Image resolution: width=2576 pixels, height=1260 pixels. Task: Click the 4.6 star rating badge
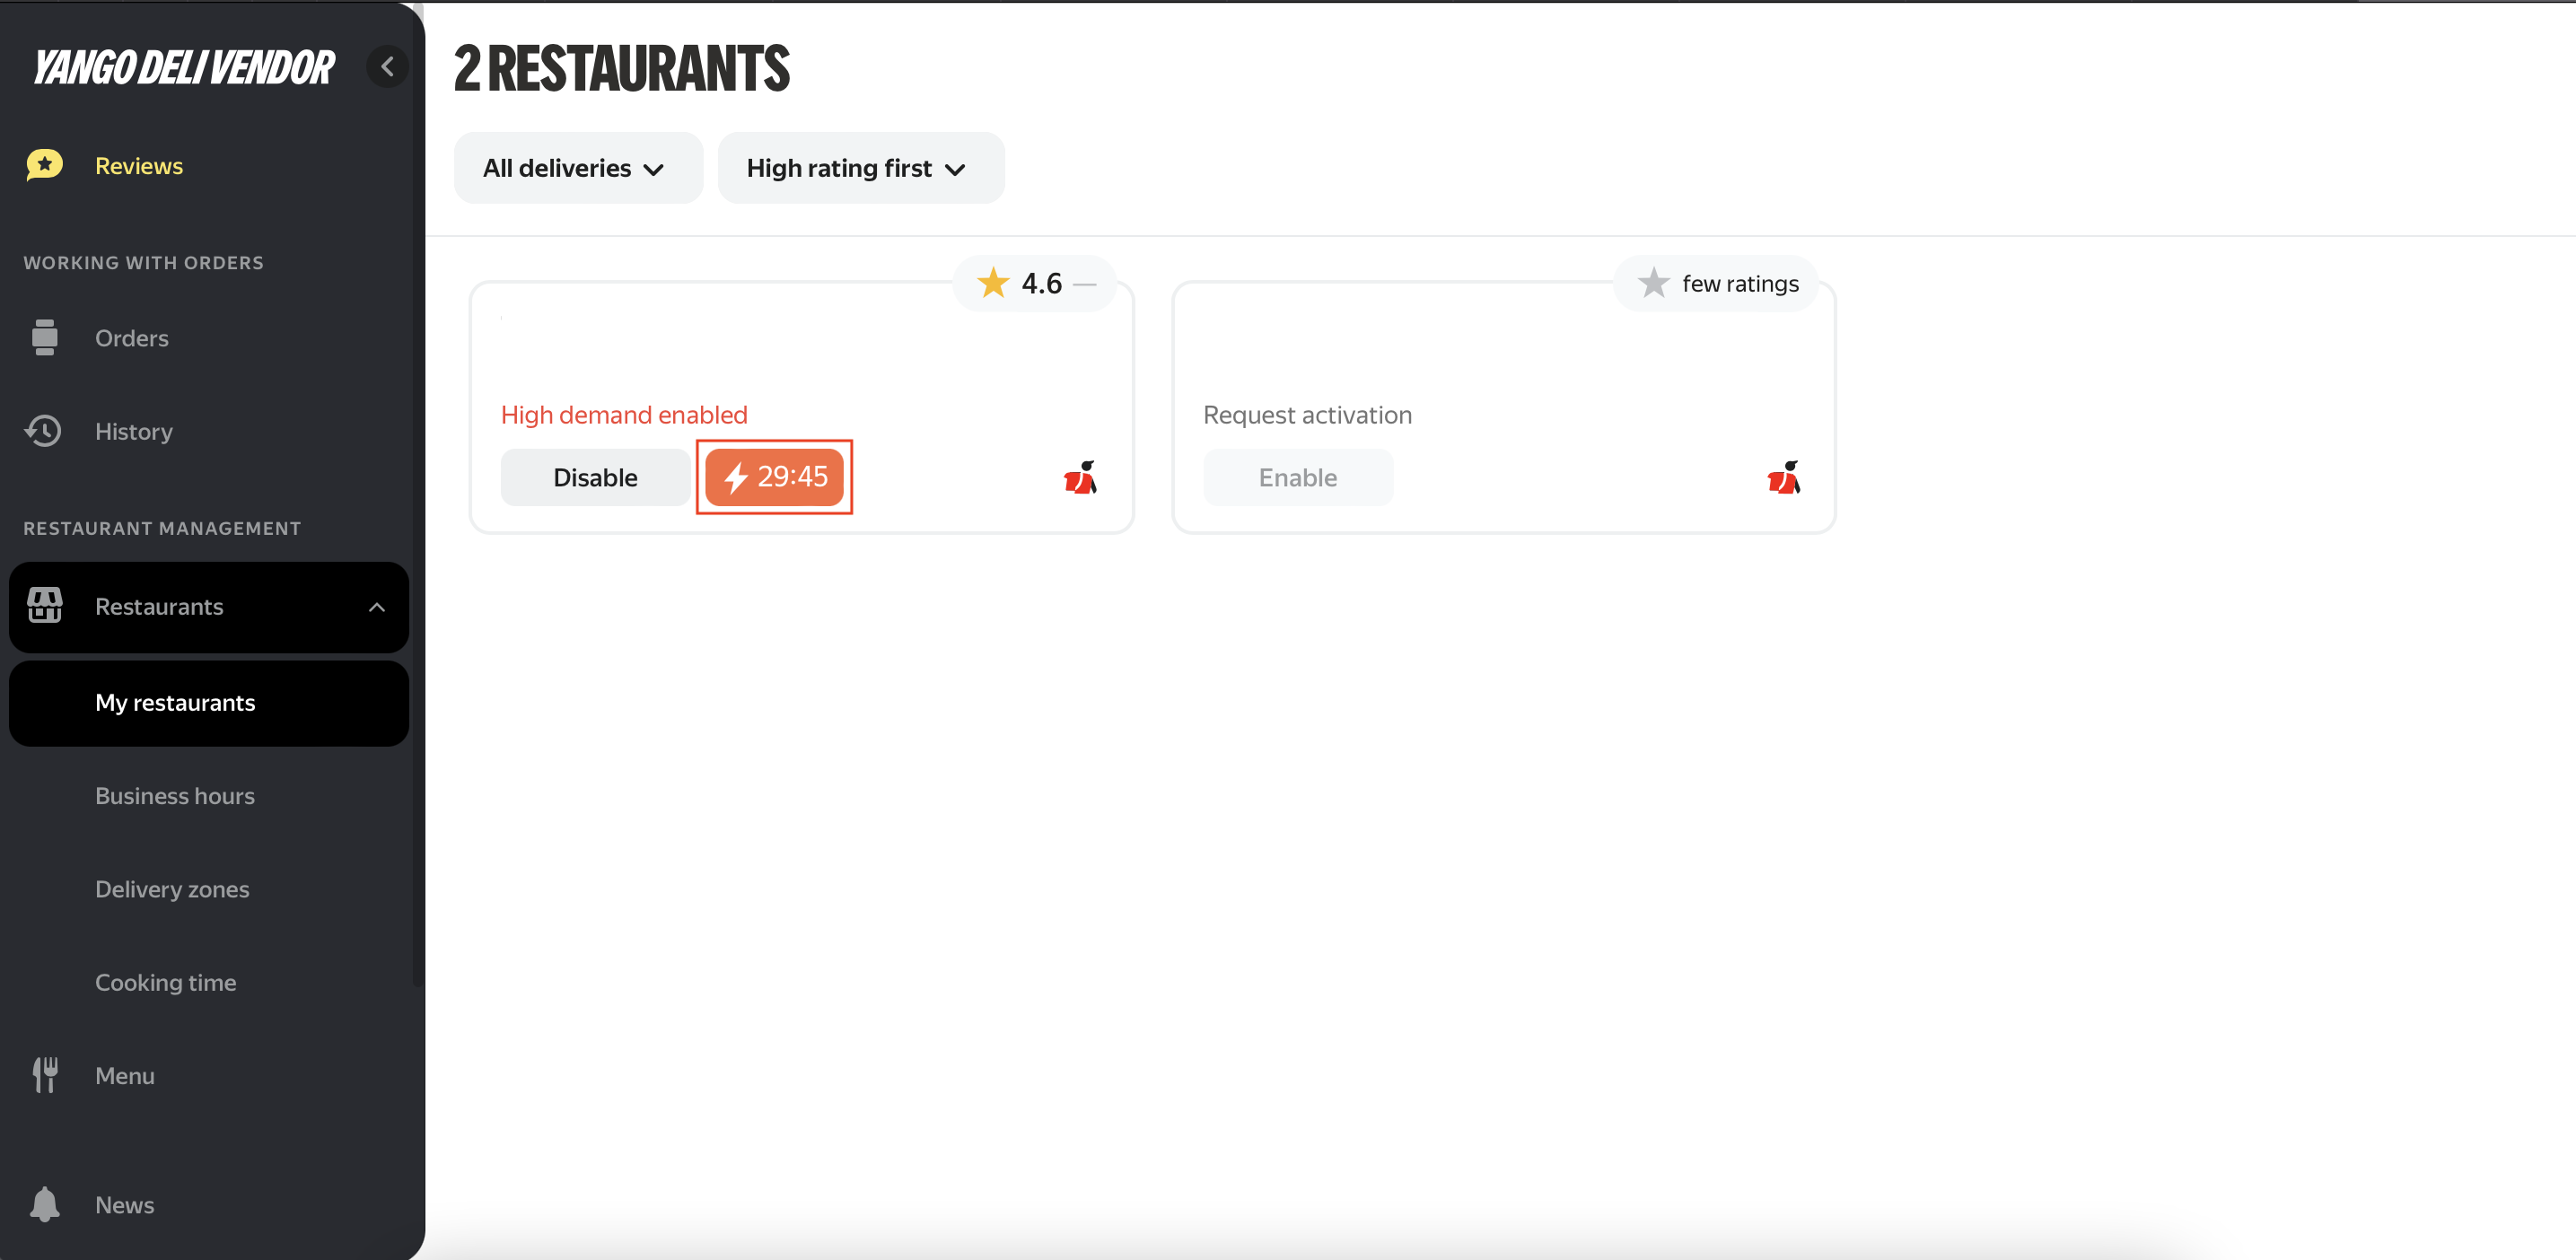[x=1034, y=284]
